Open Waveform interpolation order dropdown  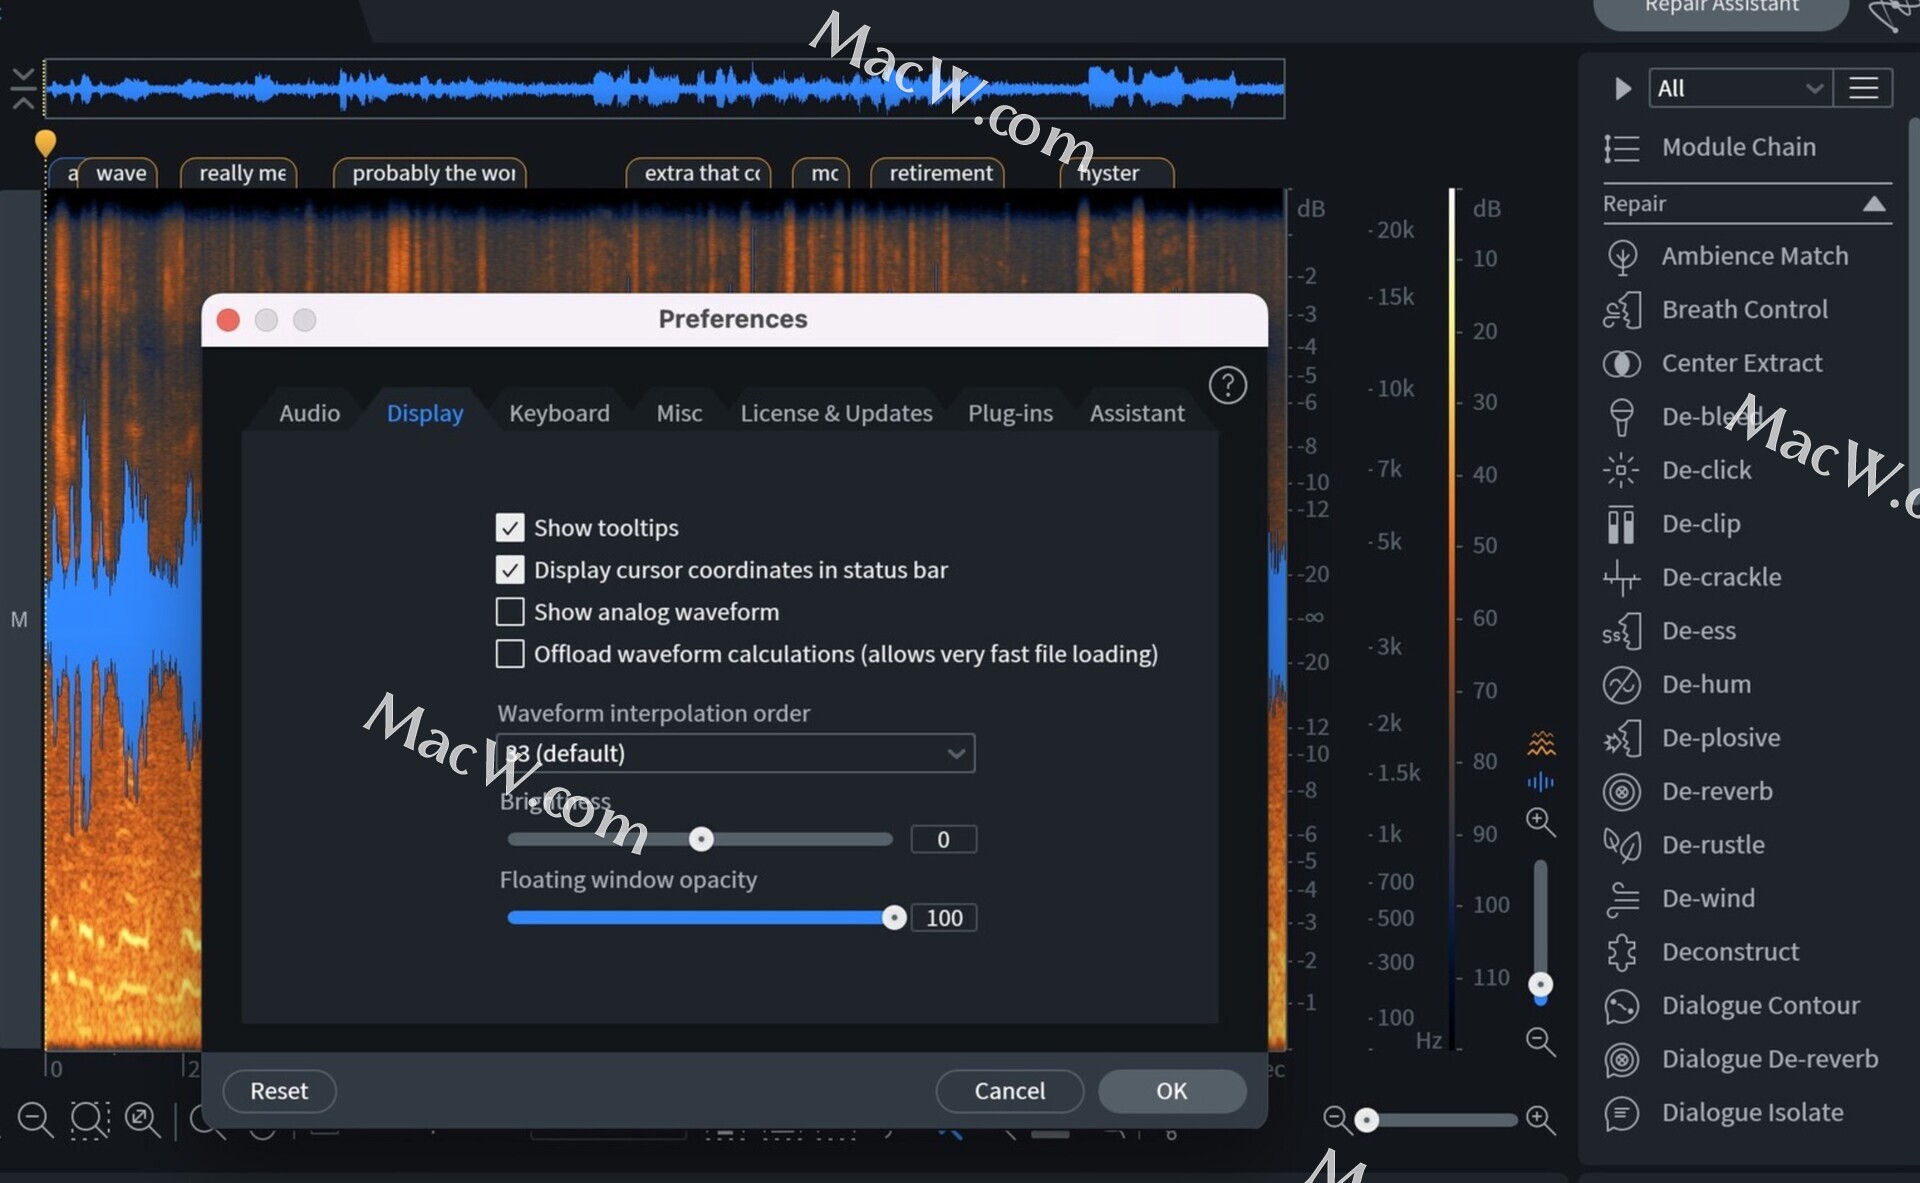pyautogui.click(x=735, y=753)
